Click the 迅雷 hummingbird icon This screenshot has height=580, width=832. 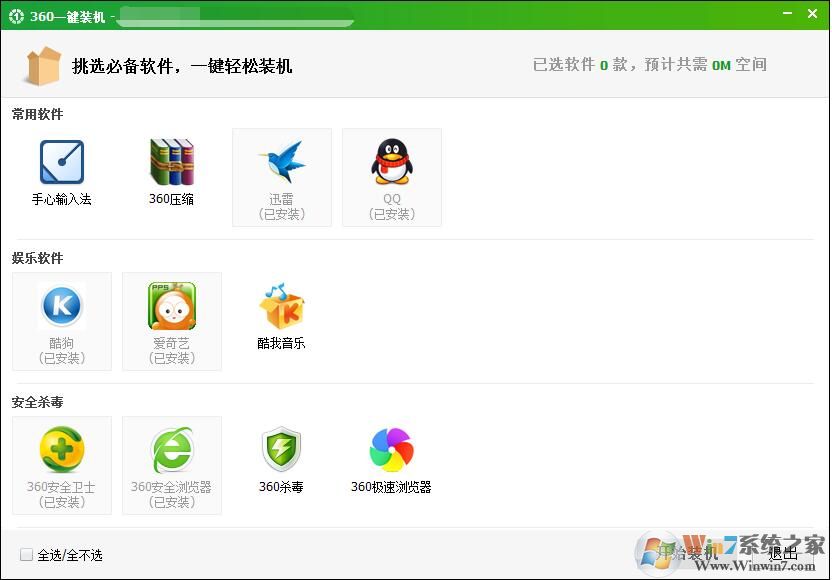coord(282,161)
